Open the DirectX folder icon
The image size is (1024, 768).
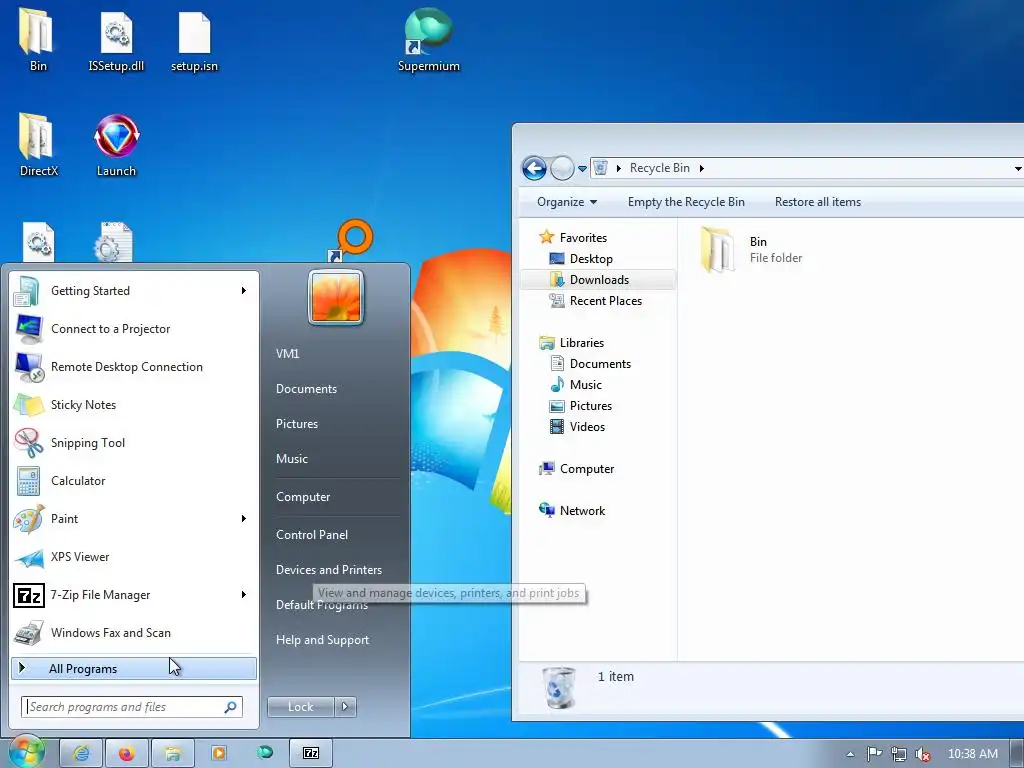tap(38, 144)
